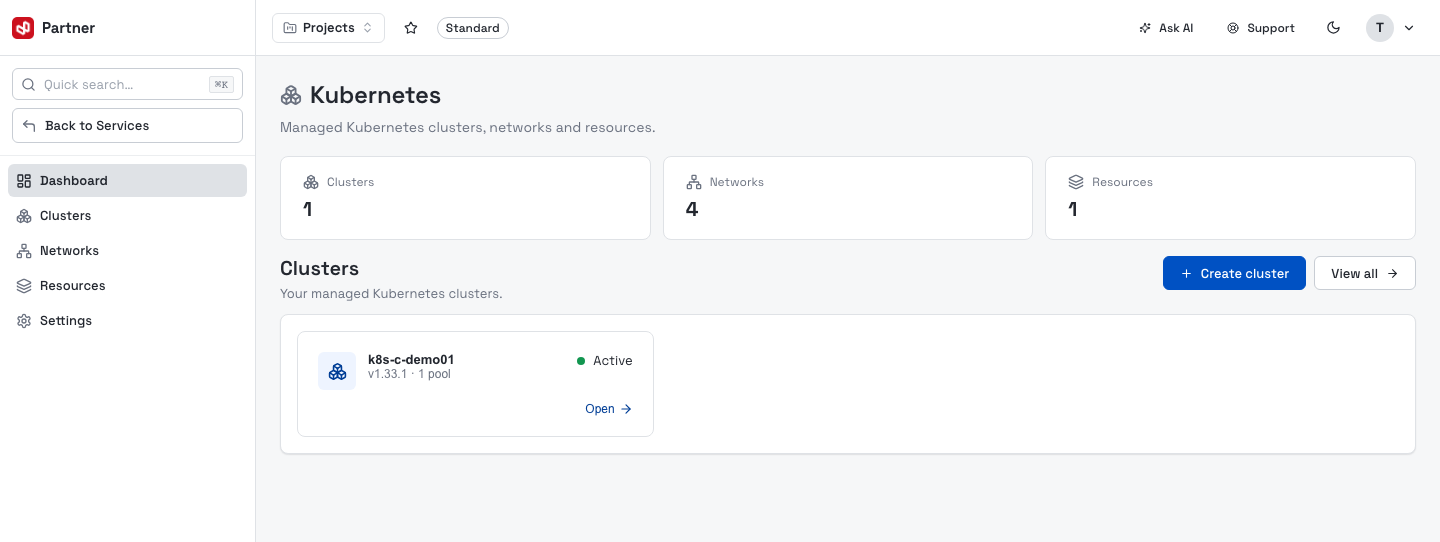Viewport: 1440px width, 542px height.
Task: Open the k8s-c-demo01 cluster link
Action: (x=608, y=409)
